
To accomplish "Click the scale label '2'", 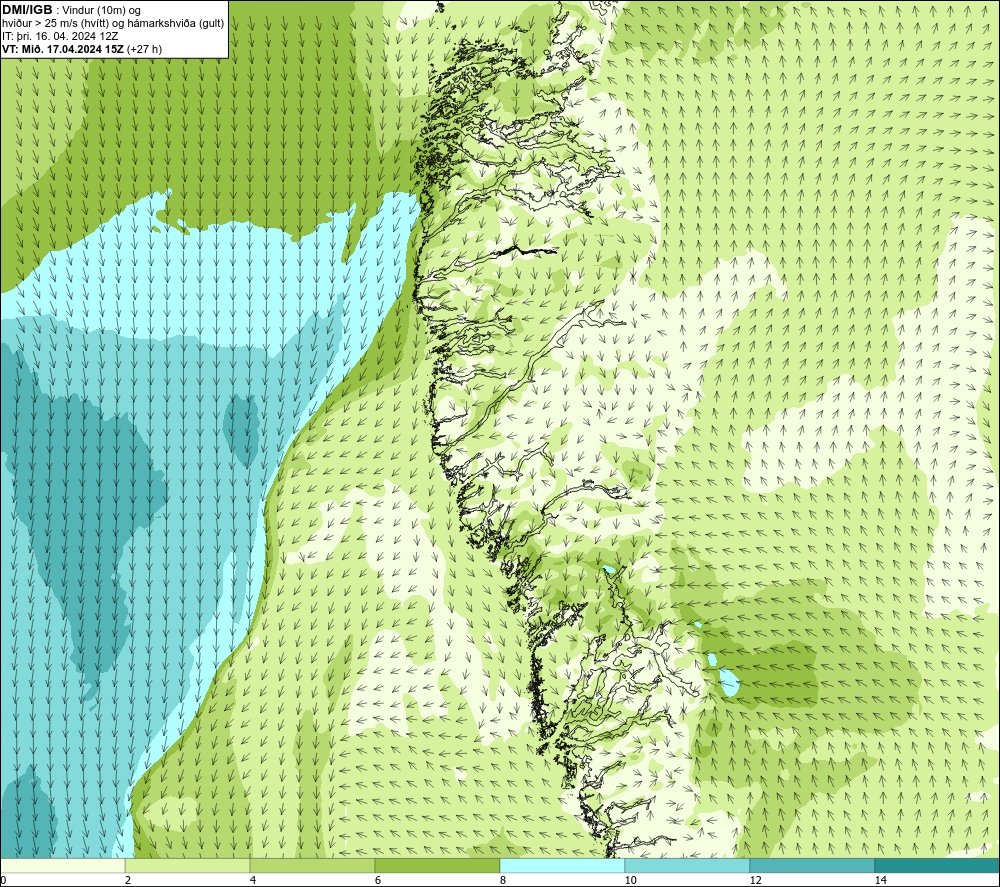I will [128, 881].
